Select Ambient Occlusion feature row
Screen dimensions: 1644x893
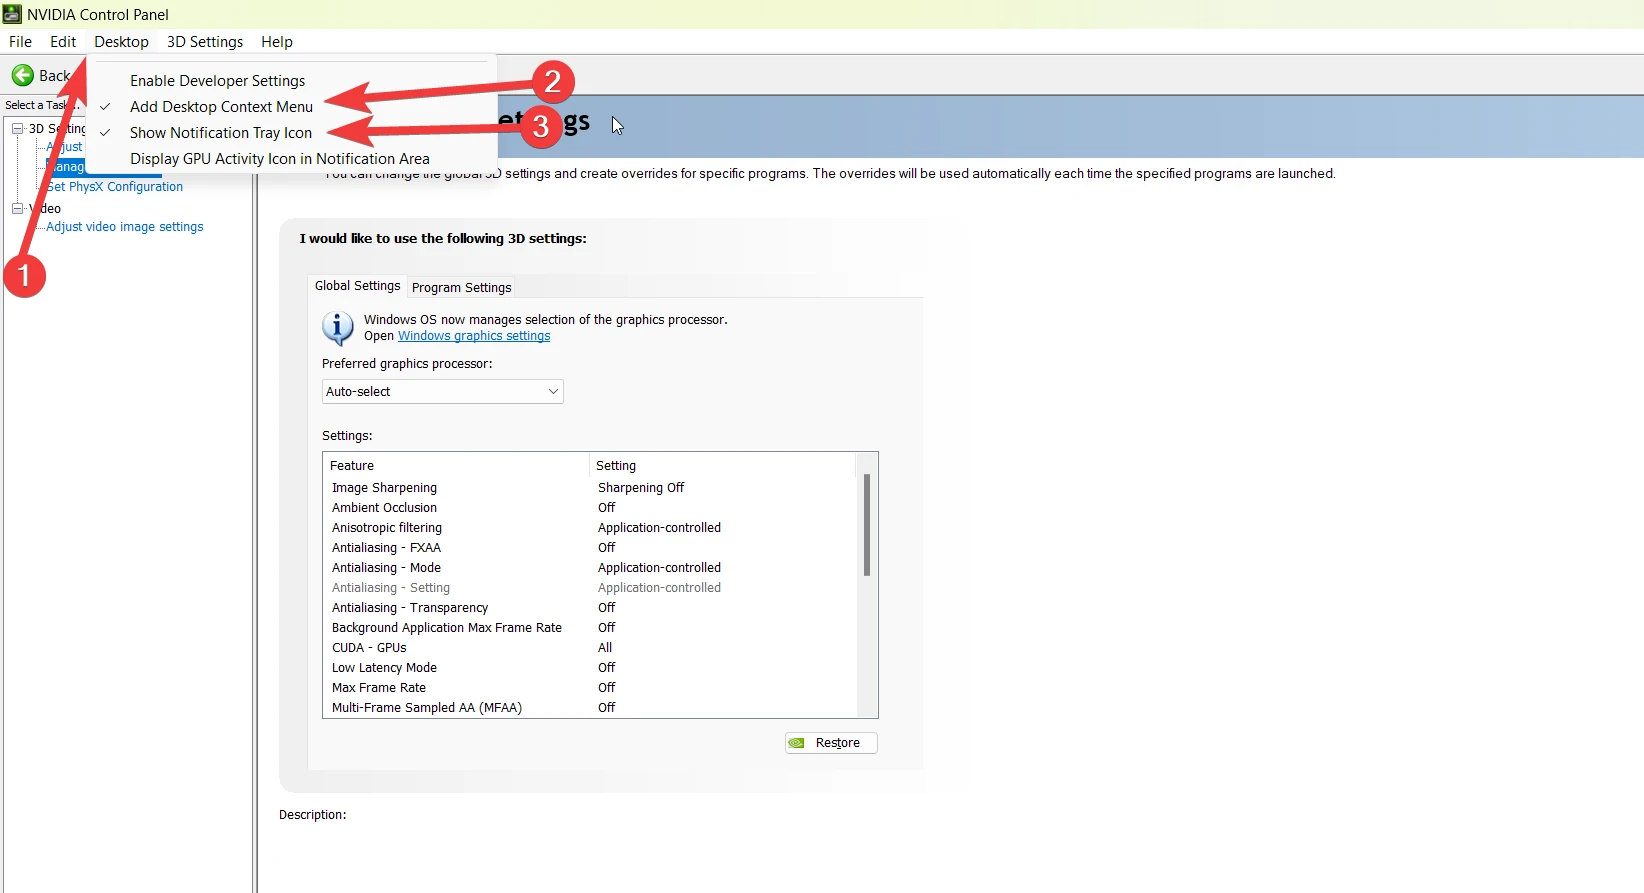point(590,508)
